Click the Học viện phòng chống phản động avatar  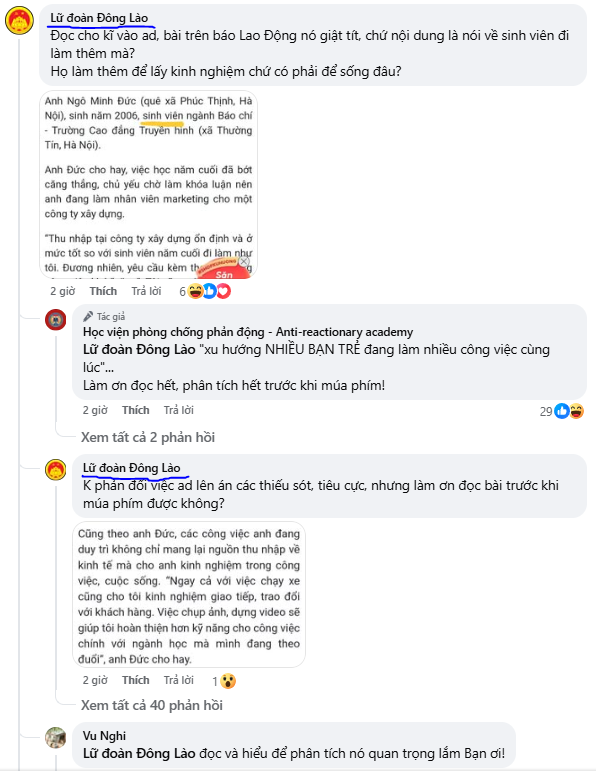[55, 320]
